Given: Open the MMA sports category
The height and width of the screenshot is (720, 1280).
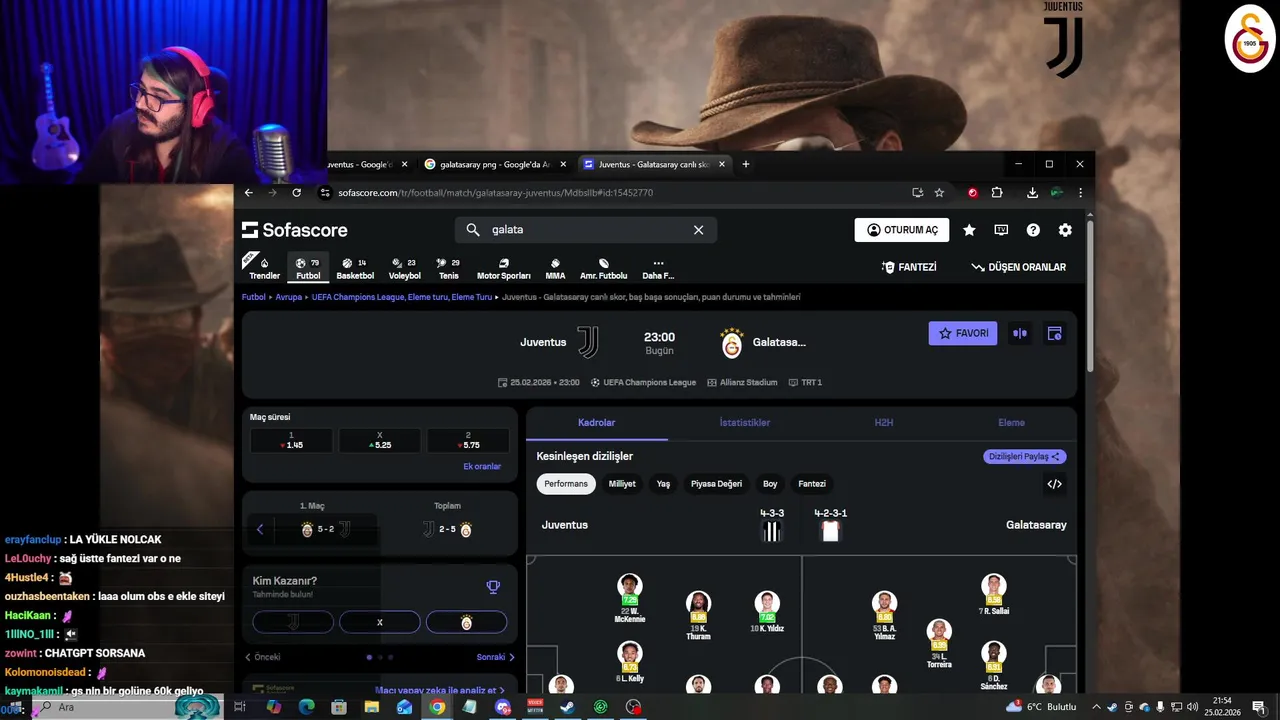Looking at the screenshot, I should [x=555, y=268].
